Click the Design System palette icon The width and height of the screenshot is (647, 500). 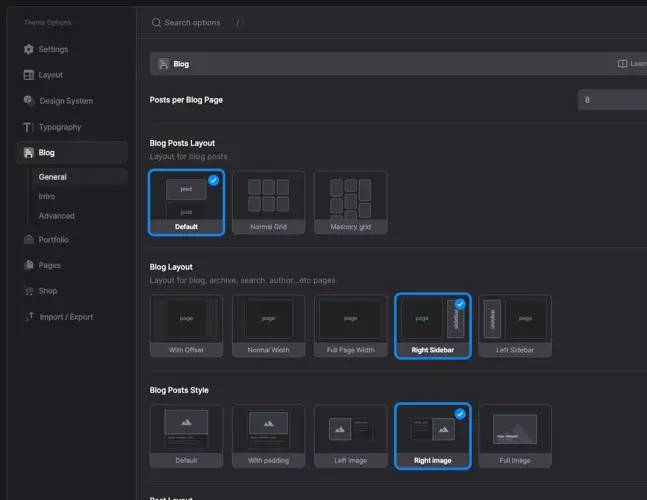click(x=29, y=101)
